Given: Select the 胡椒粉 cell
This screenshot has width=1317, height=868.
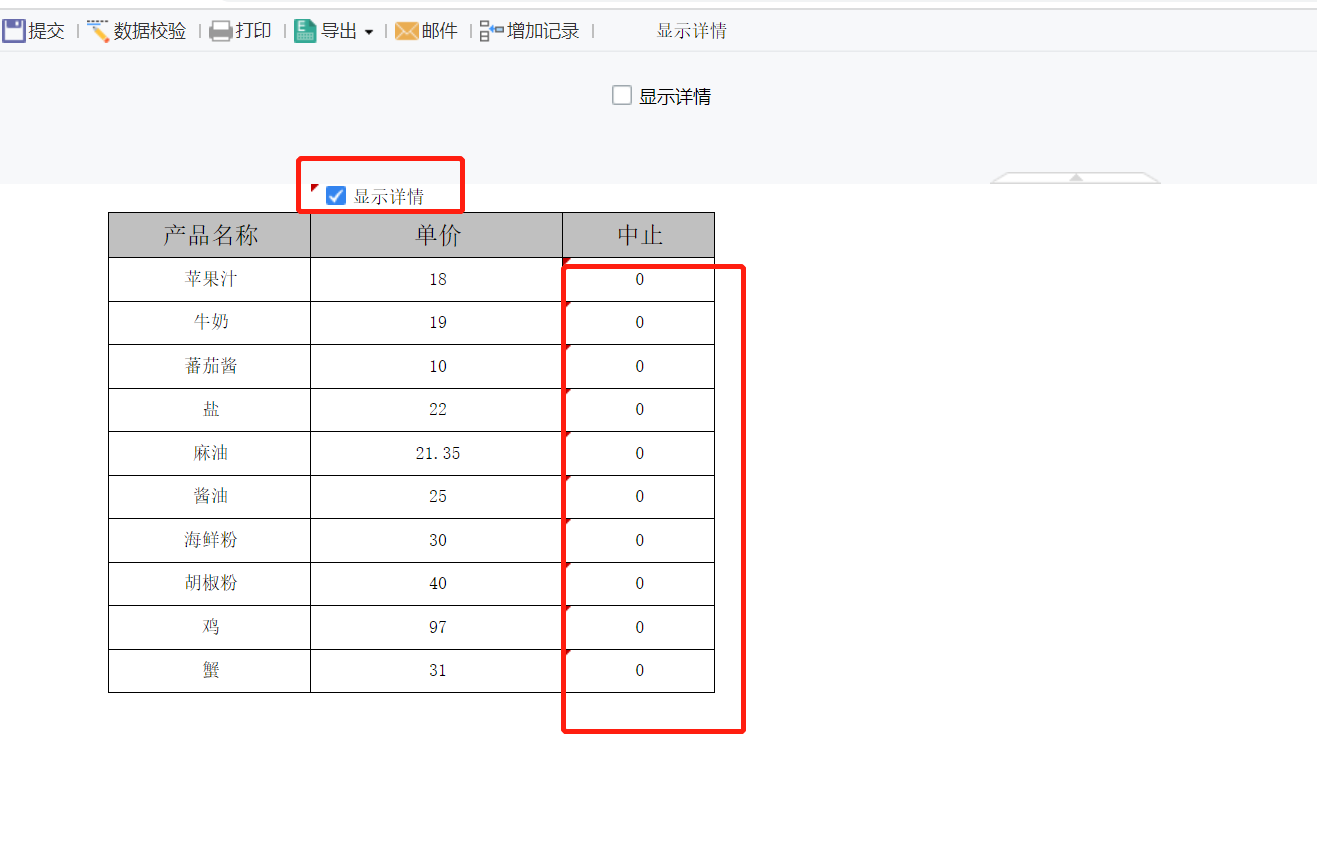Looking at the screenshot, I should pos(210,583).
